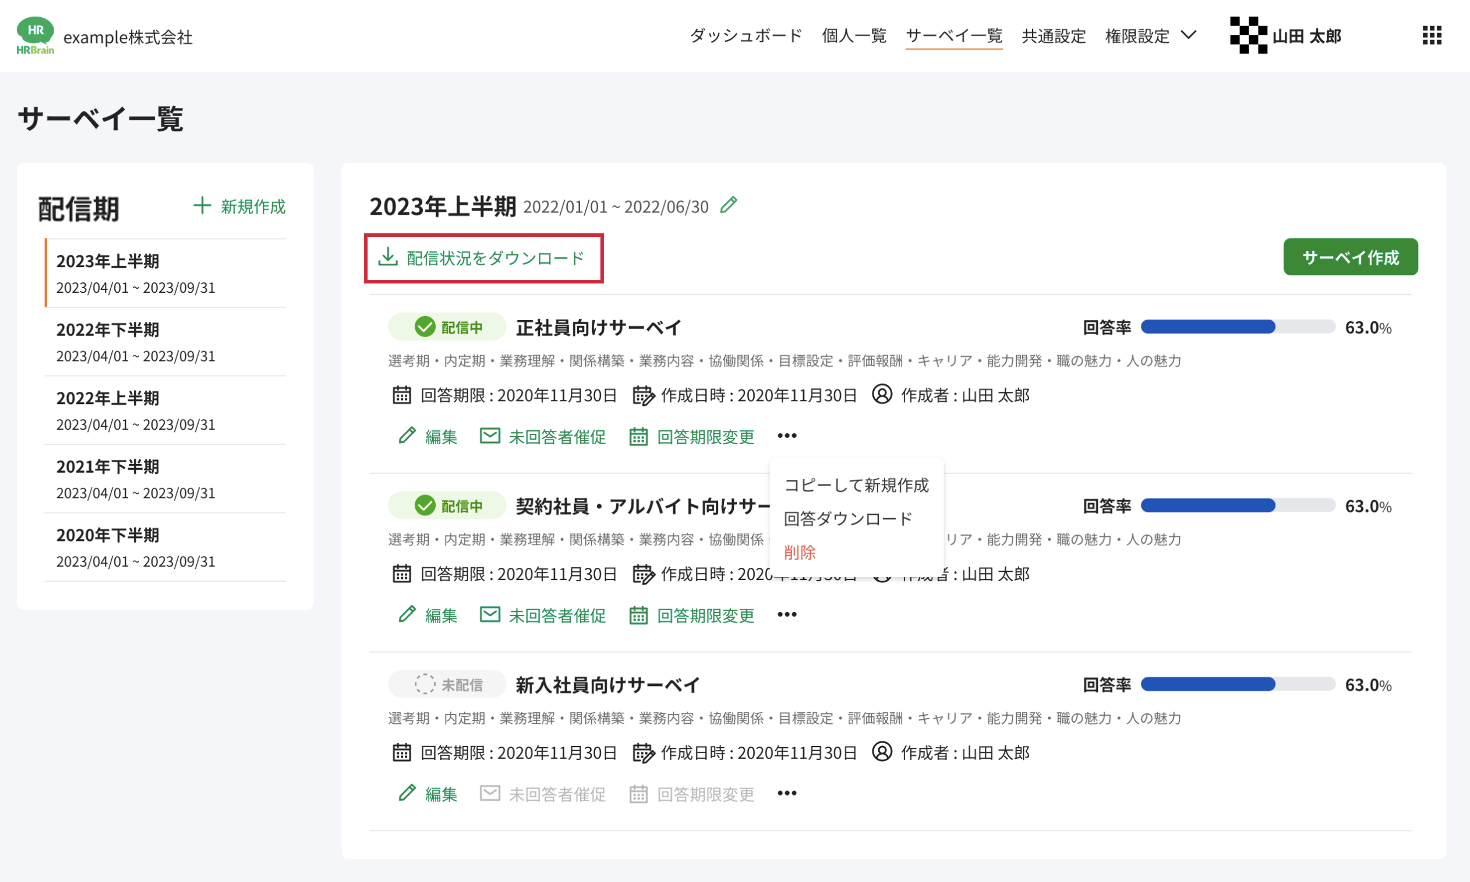
Task: Switch to the ダッシュボード navigation tab
Action: coord(744,34)
